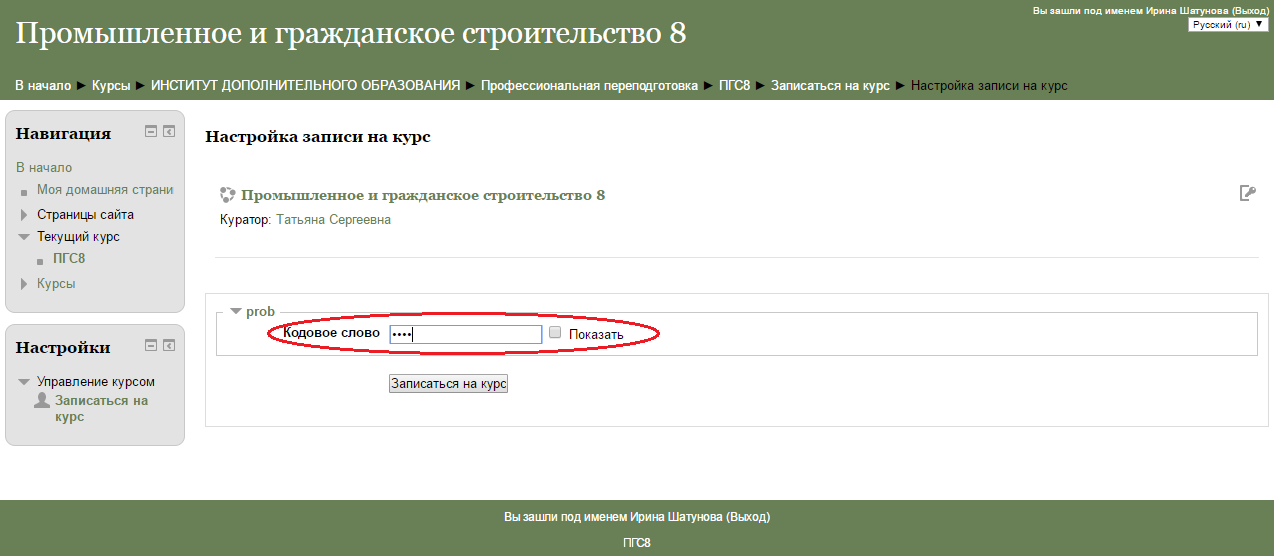Hide the Навигация block with minus icon
The height and width of the screenshot is (556, 1274).
coord(151,131)
